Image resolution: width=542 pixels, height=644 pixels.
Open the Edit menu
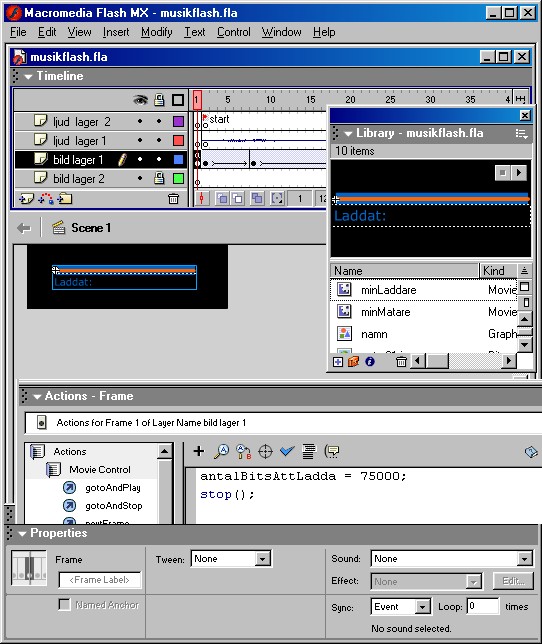[47, 32]
